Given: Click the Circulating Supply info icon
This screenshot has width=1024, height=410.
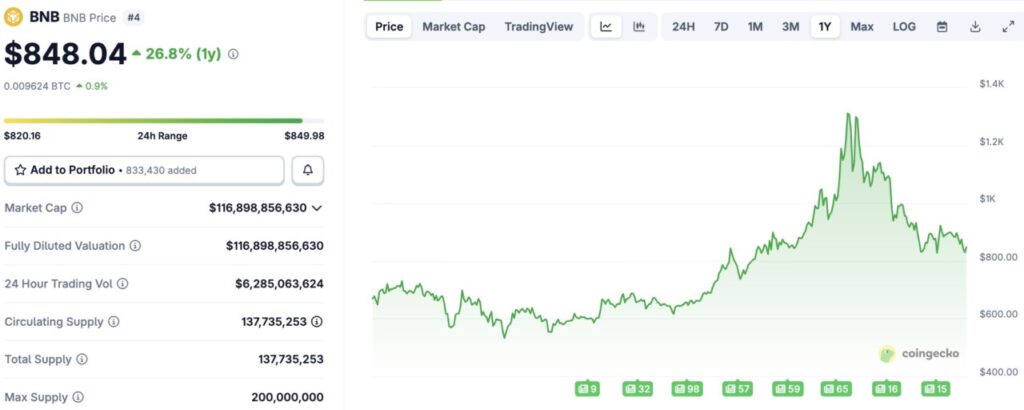Looking at the screenshot, I should coord(113,322).
